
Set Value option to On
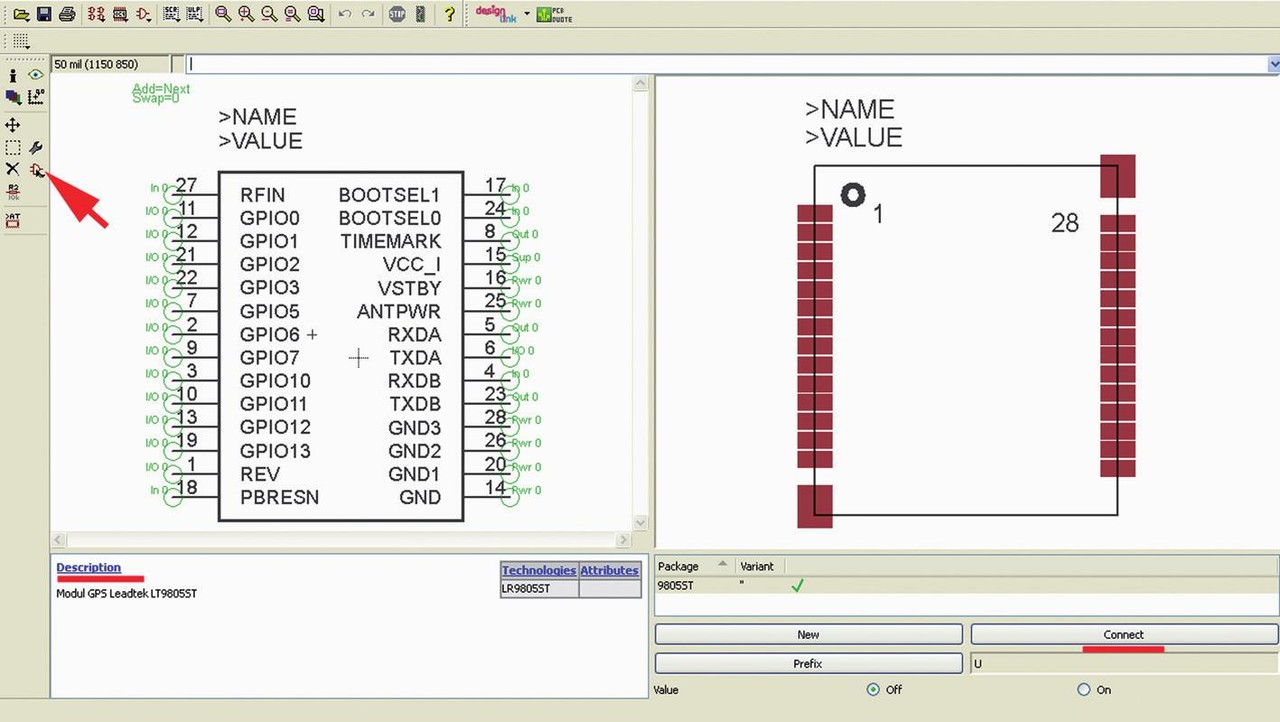[x=1084, y=690]
